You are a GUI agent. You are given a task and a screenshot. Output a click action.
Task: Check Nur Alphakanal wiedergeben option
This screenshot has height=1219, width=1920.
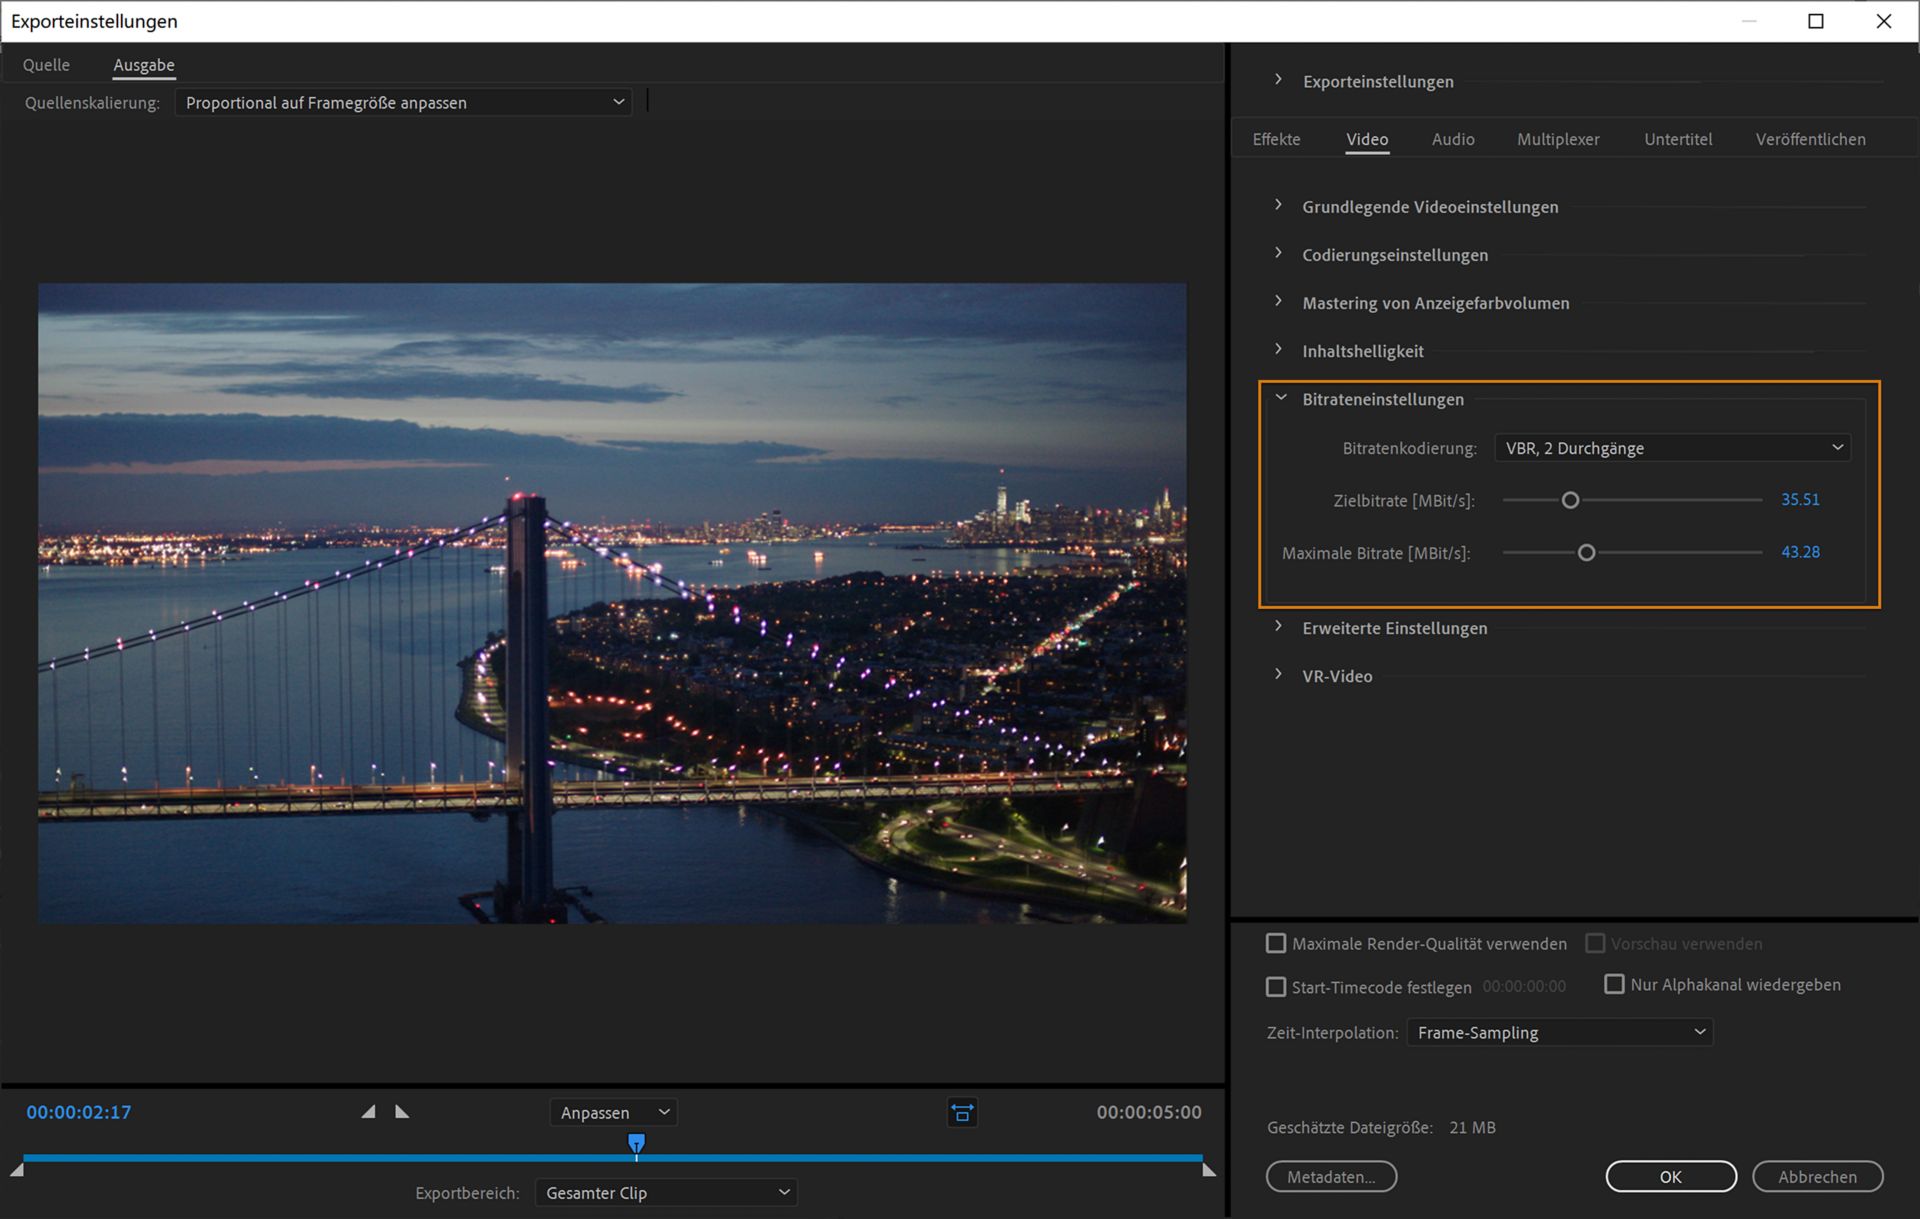click(x=1614, y=984)
